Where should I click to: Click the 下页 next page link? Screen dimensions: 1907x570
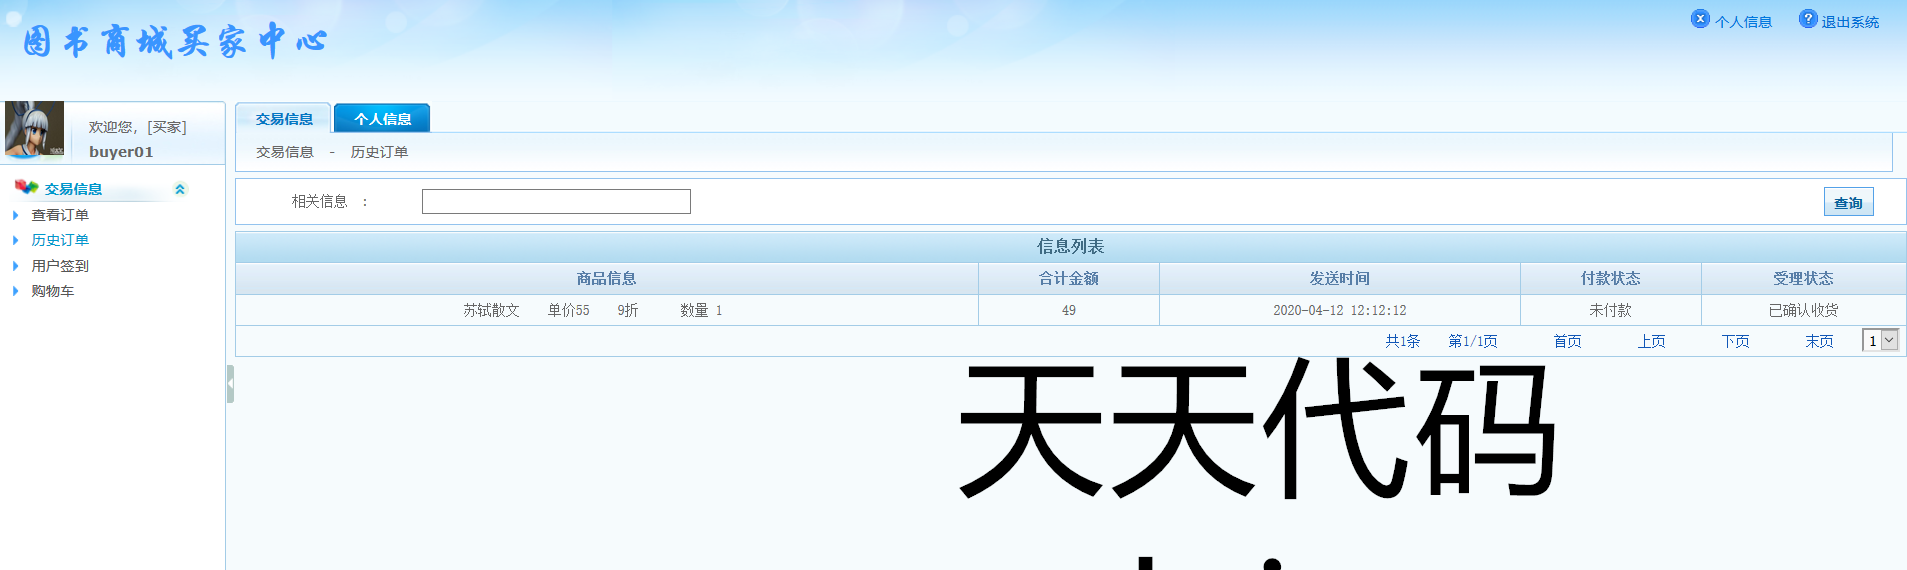tap(1735, 341)
